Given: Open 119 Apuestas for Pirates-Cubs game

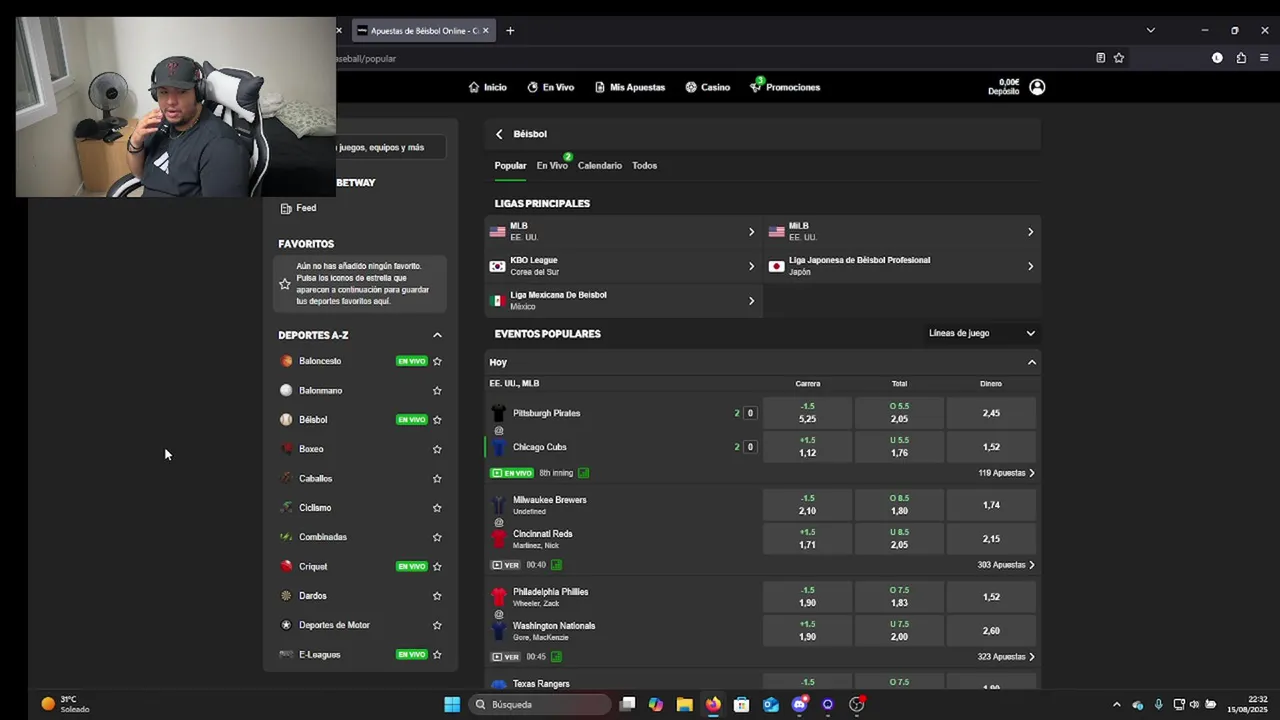Looking at the screenshot, I should (1006, 473).
